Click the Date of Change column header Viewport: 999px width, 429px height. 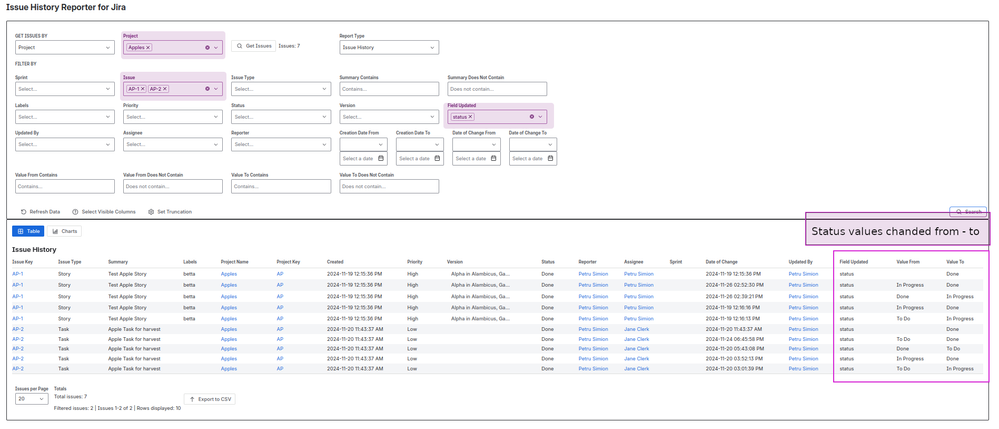click(x=722, y=262)
